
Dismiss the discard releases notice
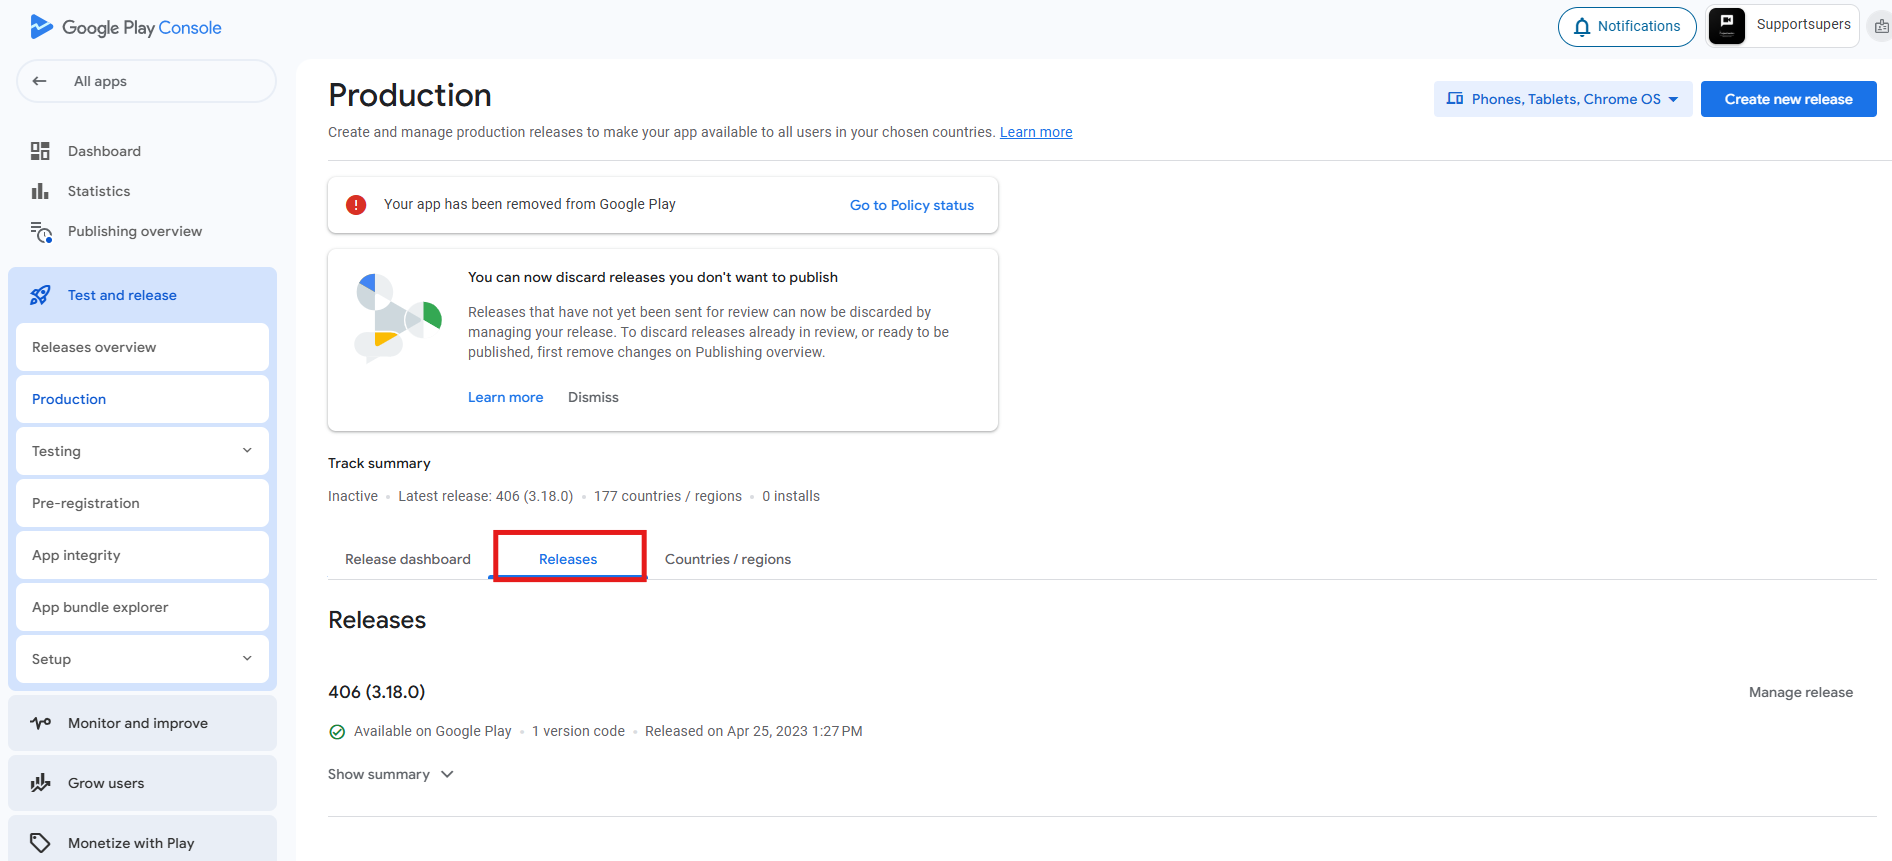click(593, 397)
